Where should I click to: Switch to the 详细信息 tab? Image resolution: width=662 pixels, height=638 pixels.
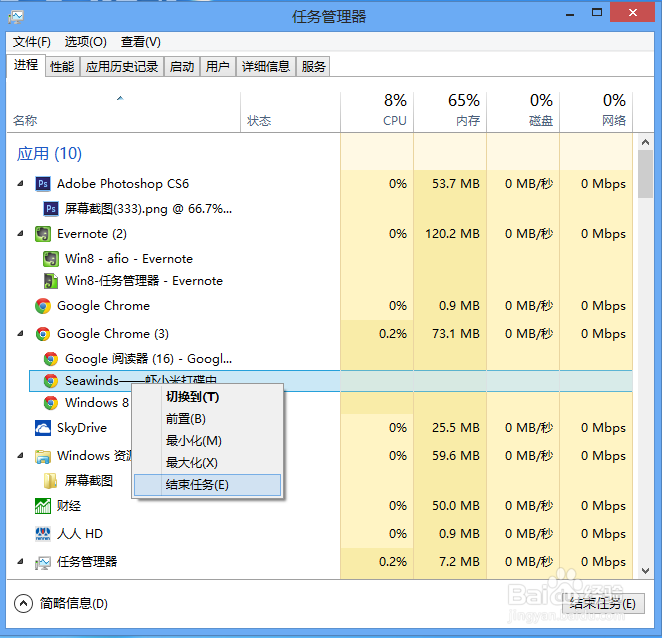click(x=266, y=66)
